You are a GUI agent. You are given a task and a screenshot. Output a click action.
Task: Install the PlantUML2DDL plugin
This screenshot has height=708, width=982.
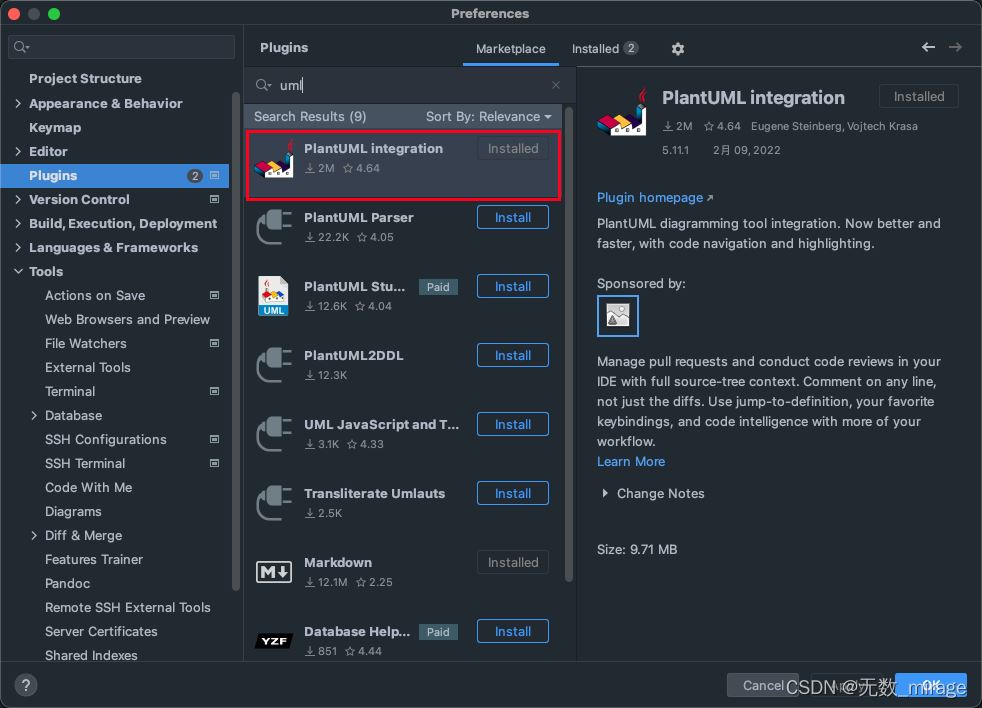click(x=513, y=355)
